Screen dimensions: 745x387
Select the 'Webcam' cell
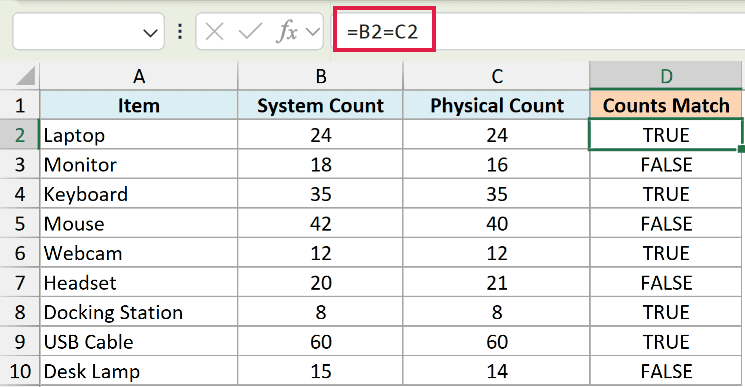pyautogui.click(x=139, y=253)
